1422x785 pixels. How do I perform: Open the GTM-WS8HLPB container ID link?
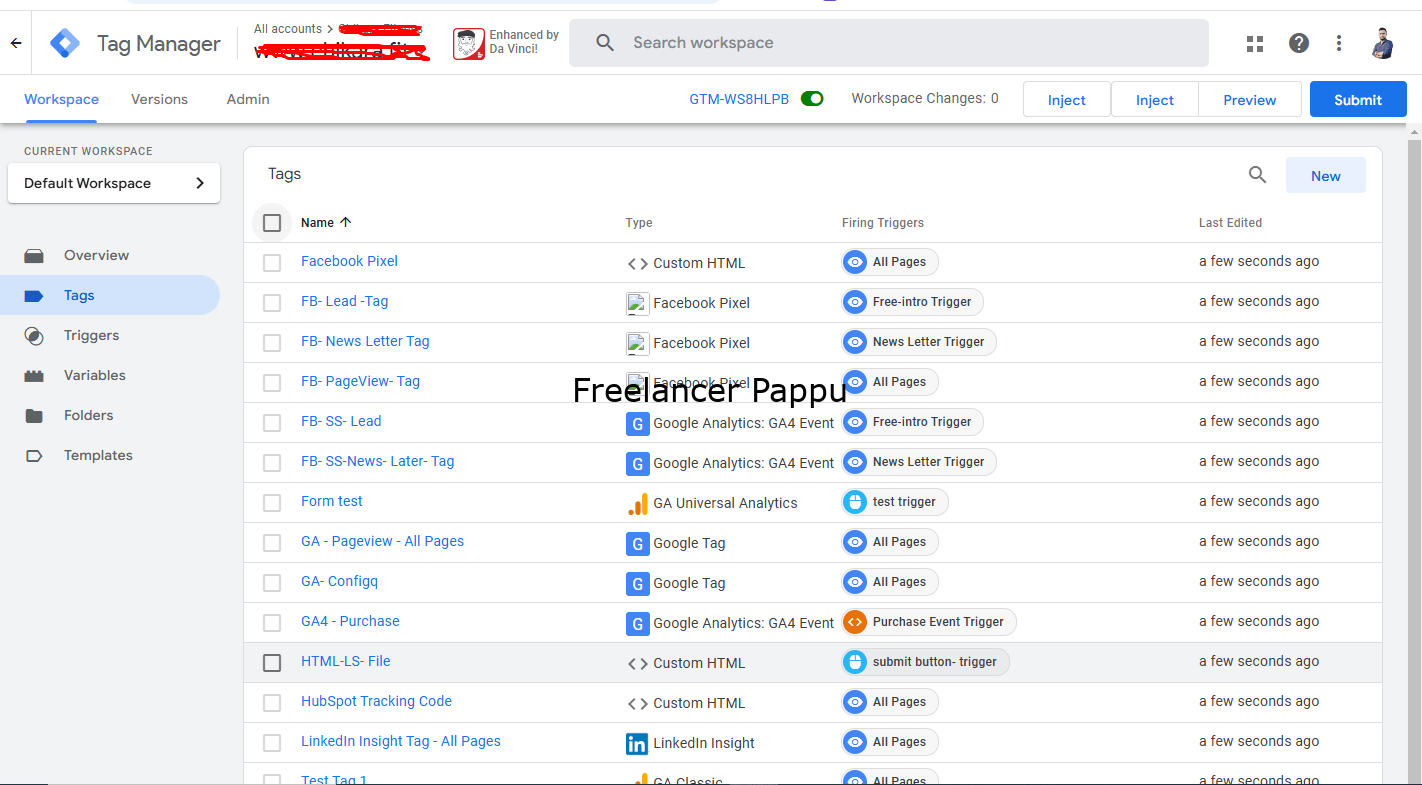click(x=739, y=99)
